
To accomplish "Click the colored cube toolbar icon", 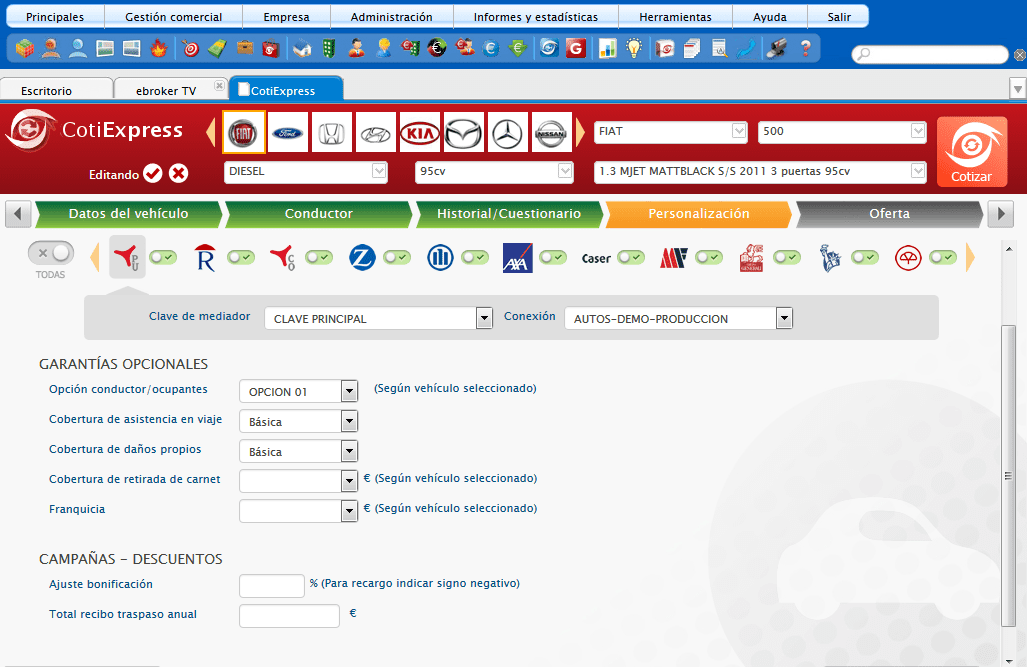I will (25, 48).
